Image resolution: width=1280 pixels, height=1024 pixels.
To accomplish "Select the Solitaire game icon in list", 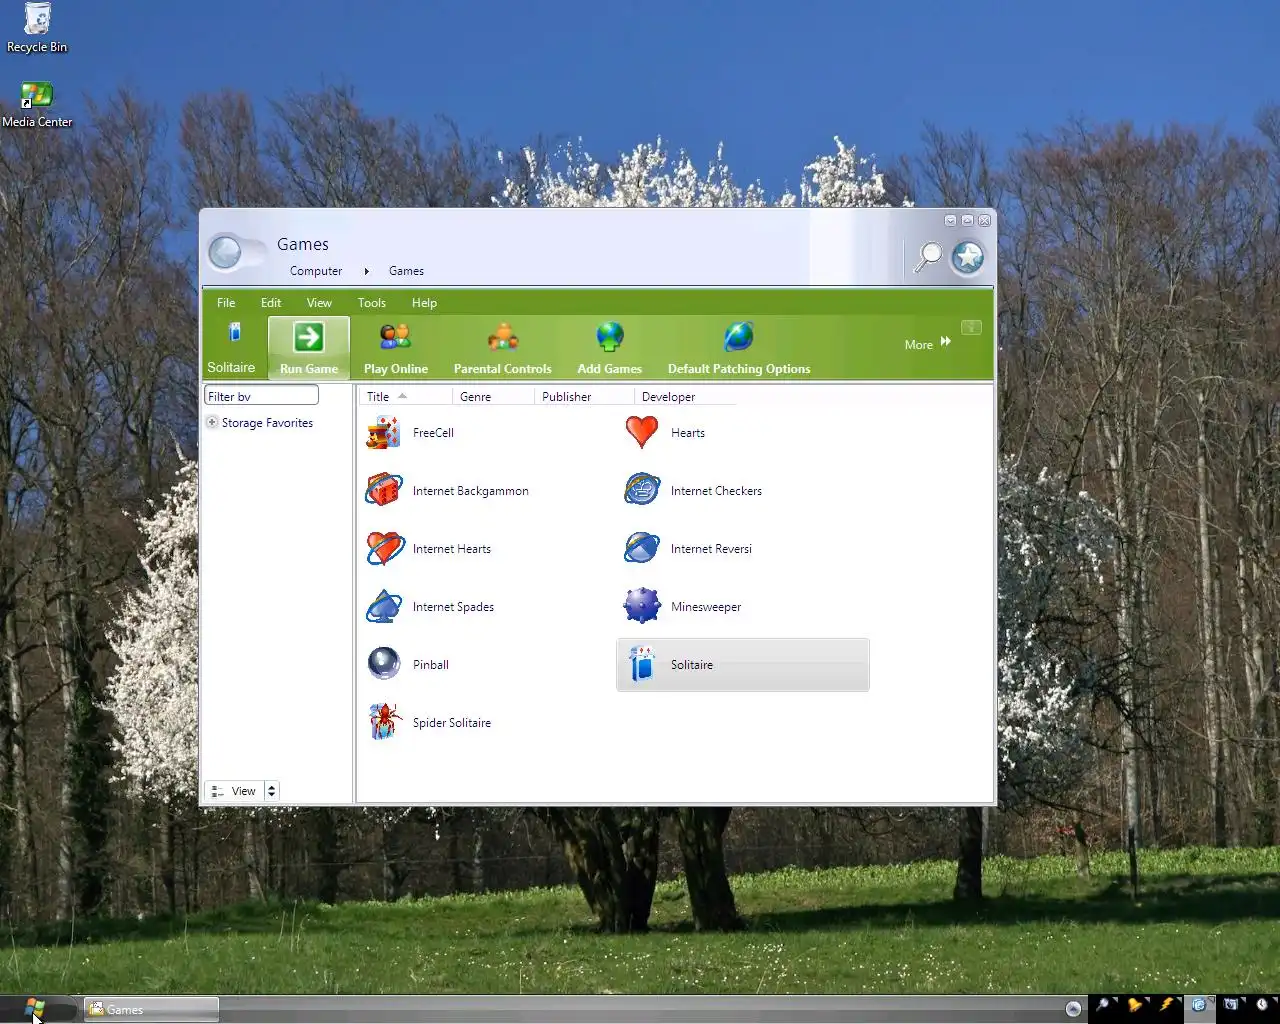I will coord(642,664).
